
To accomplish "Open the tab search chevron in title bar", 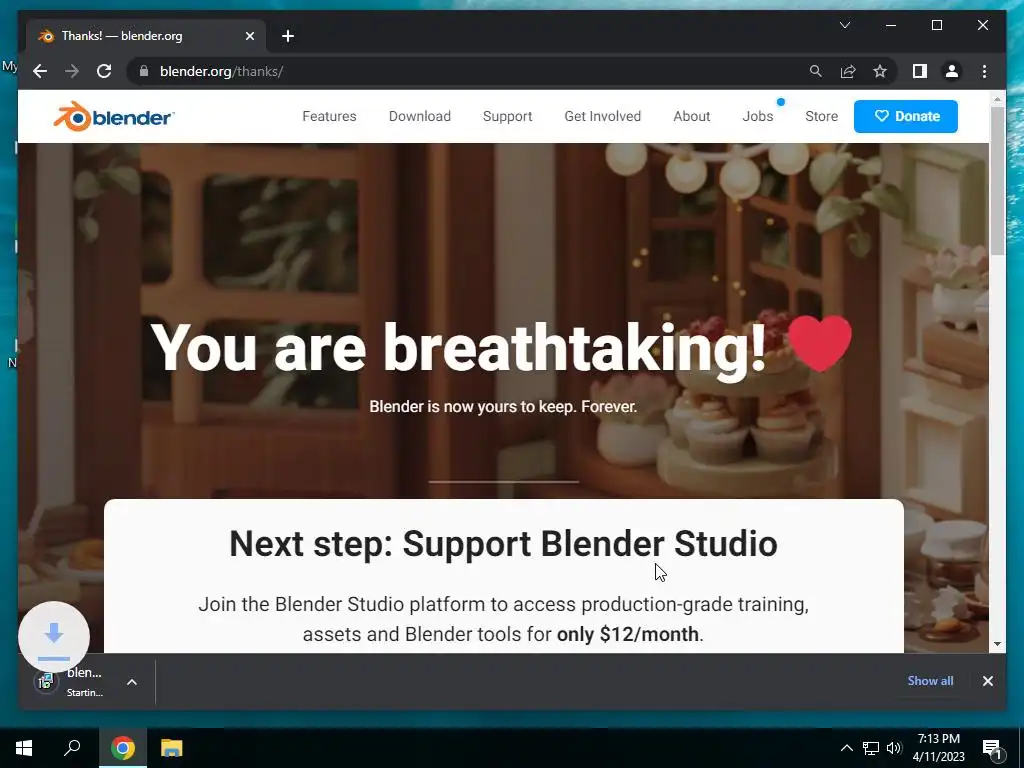I will 844,25.
